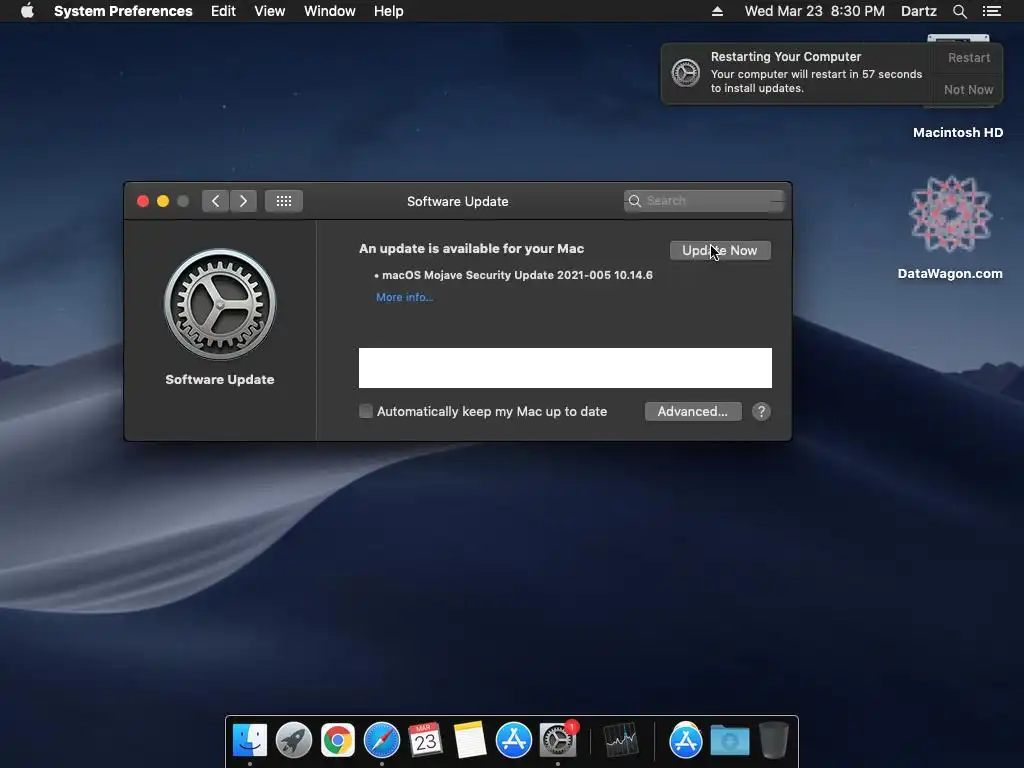Click Not Now in the notification
Viewport: 1024px width, 768px height.
[x=968, y=89]
